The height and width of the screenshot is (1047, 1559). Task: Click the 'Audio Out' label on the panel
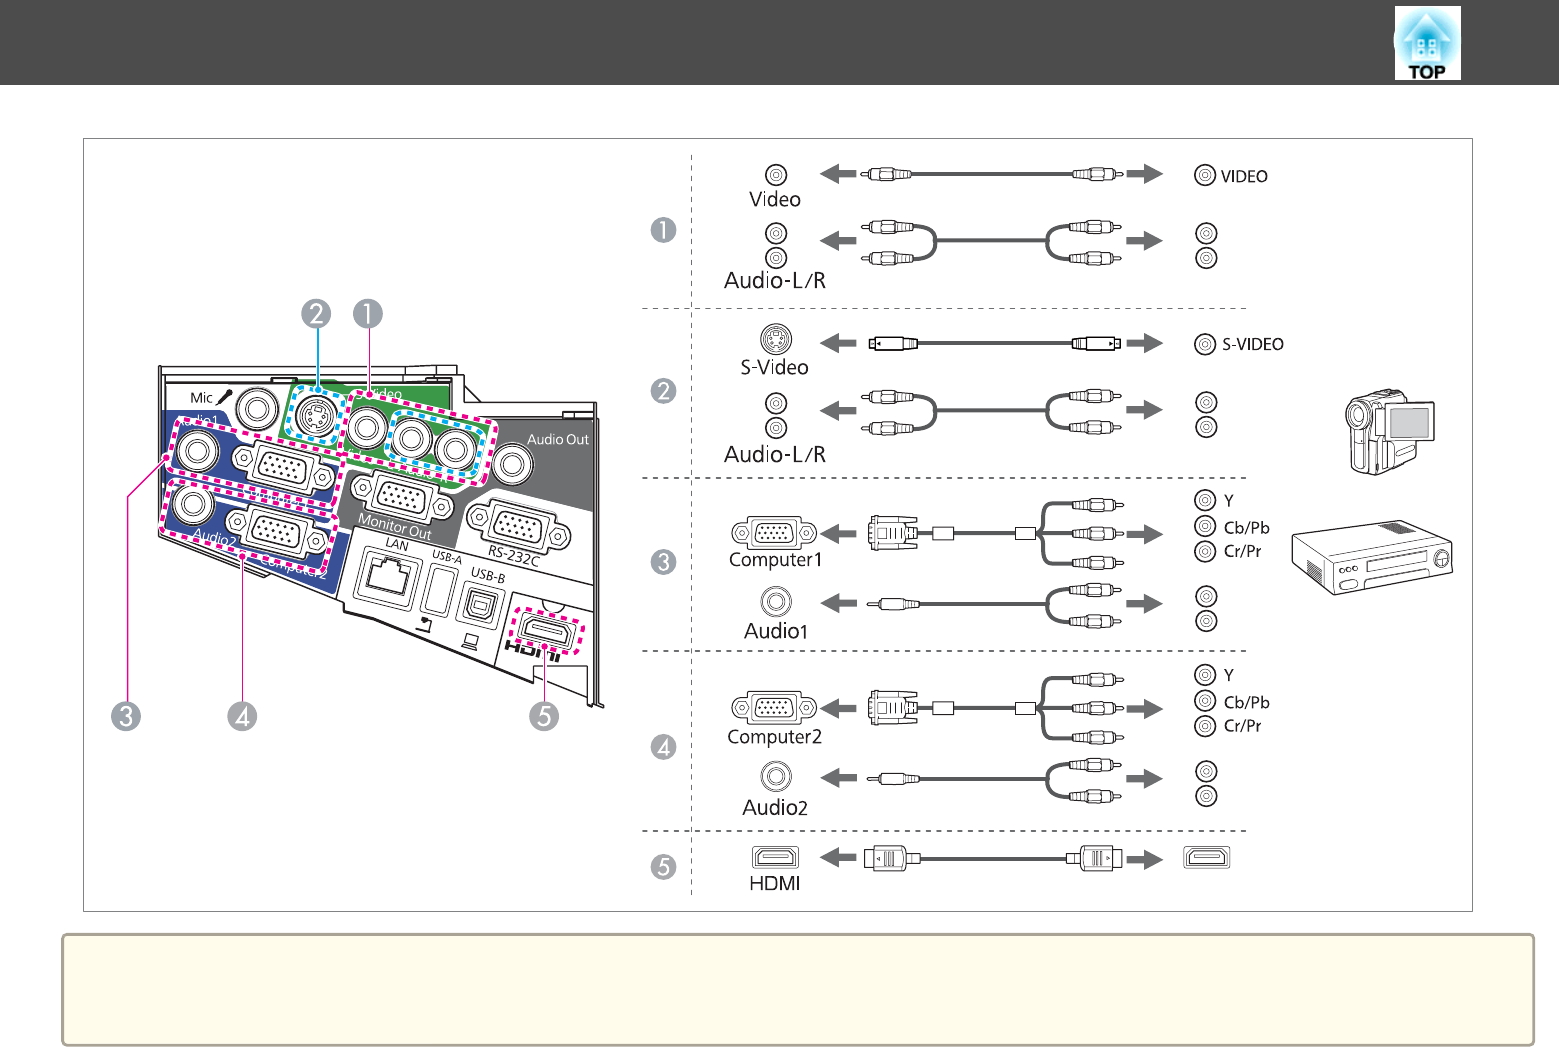tap(558, 439)
